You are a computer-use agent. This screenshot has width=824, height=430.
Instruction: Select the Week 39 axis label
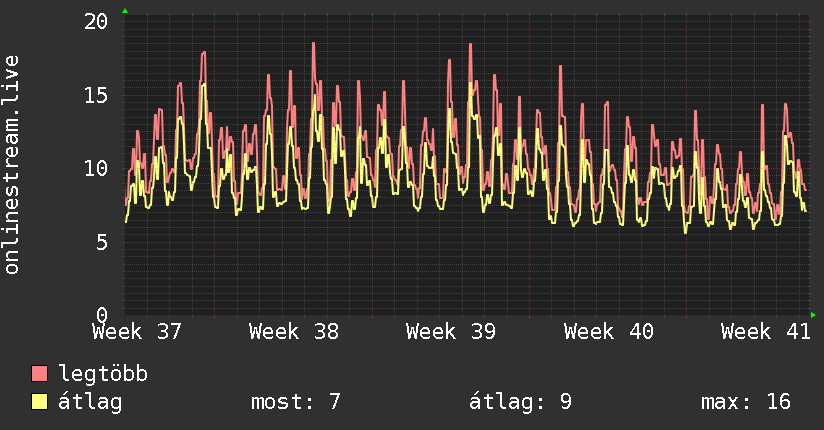(x=451, y=332)
